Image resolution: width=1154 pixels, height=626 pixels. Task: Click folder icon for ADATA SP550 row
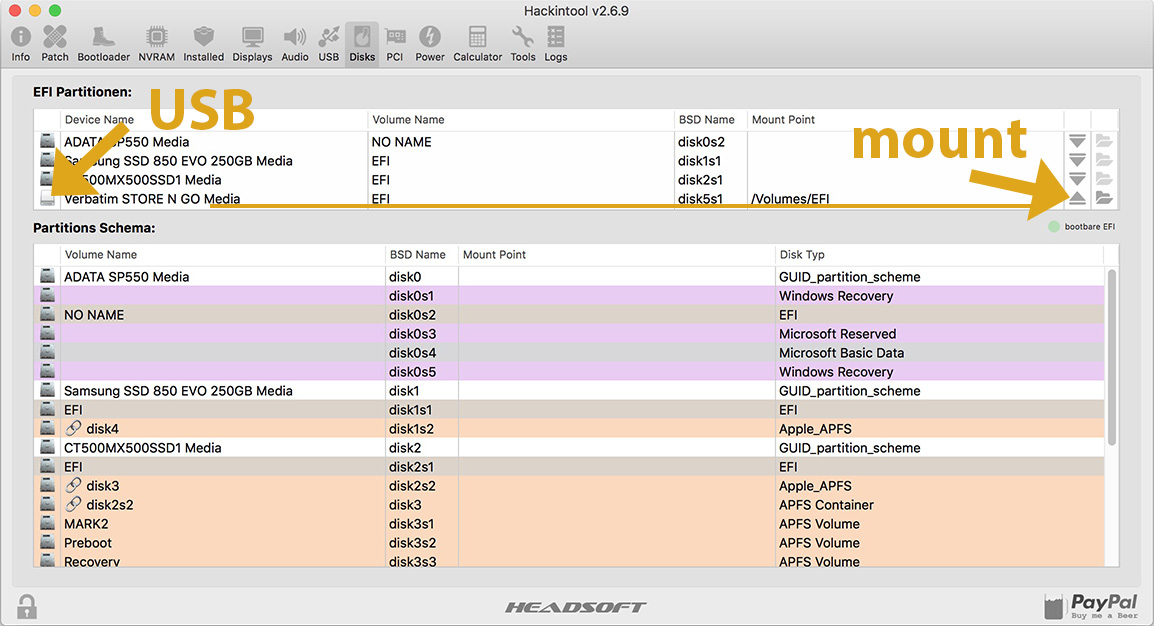click(x=1103, y=141)
